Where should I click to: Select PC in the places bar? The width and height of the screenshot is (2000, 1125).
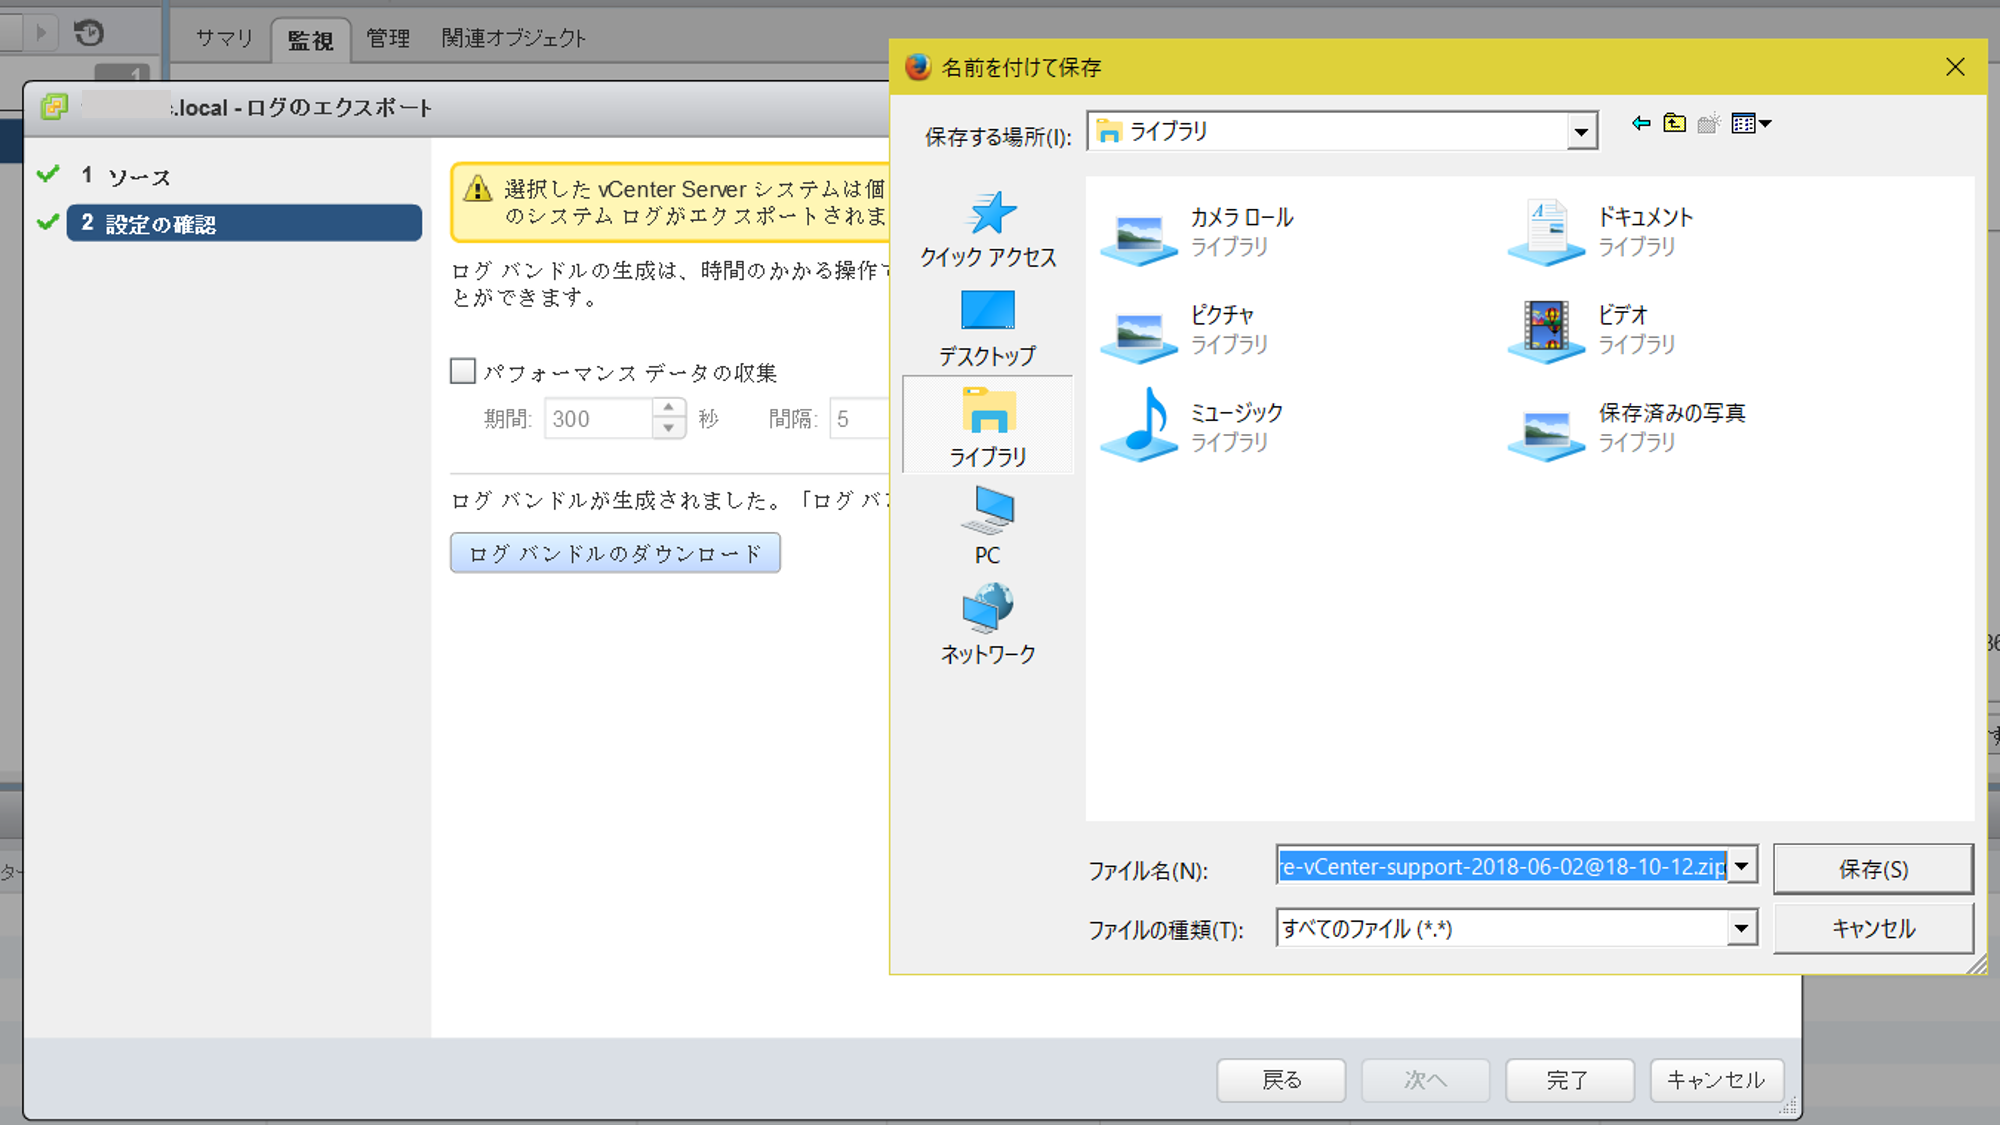click(988, 526)
